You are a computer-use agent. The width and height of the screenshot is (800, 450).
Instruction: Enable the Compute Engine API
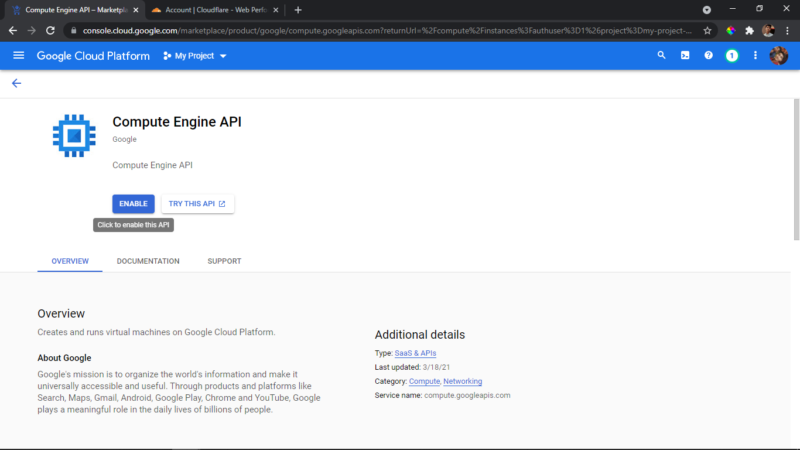(x=133, y=204)
